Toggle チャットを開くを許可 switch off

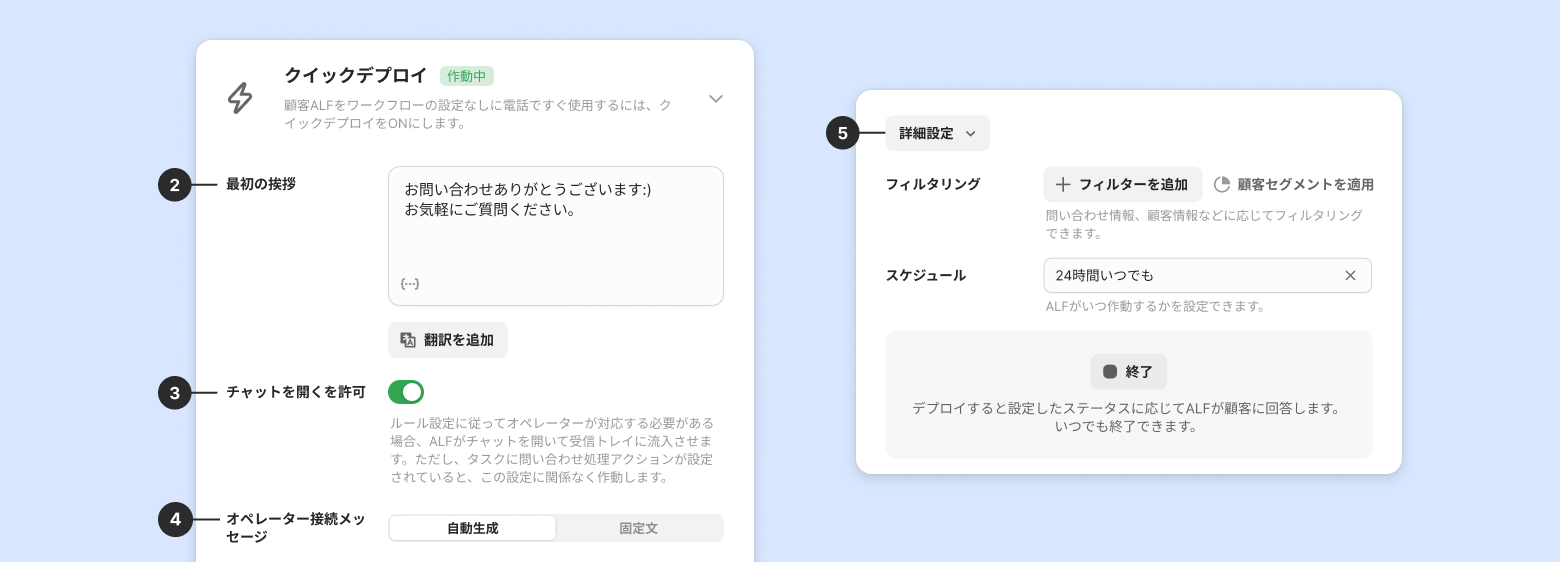(x=406, y=392)
